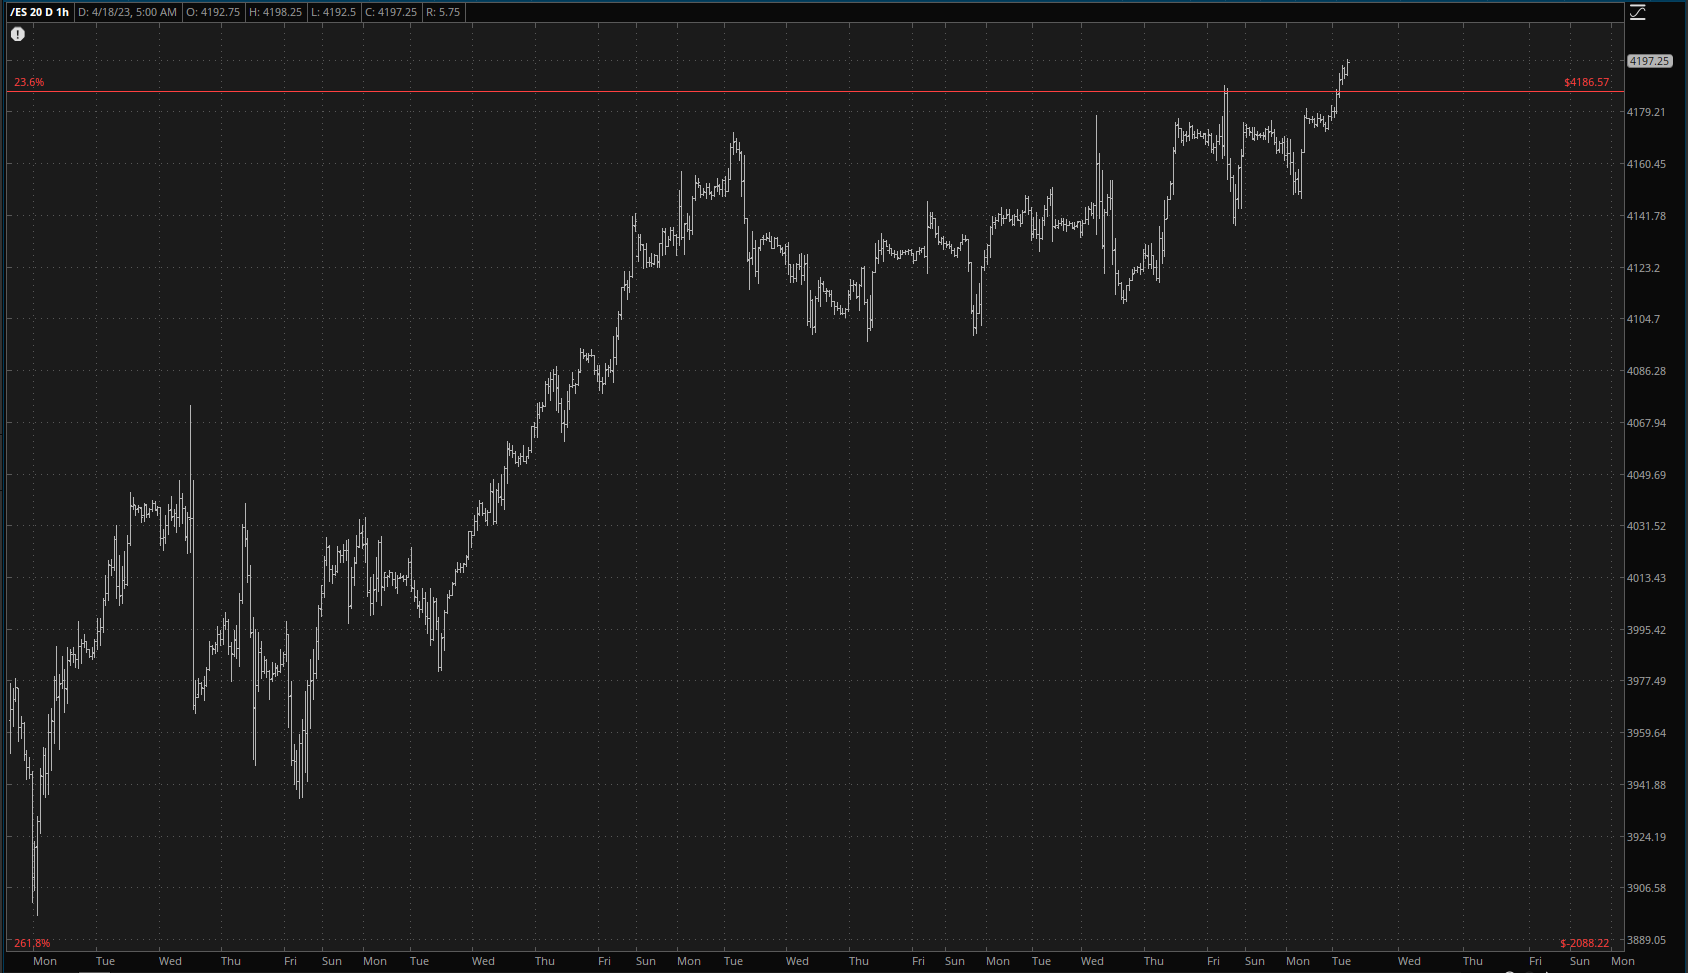Screen dimensions: 1688x973
Task: Click the 4160.45 price axis label
Action: [x=1646, y=164]
